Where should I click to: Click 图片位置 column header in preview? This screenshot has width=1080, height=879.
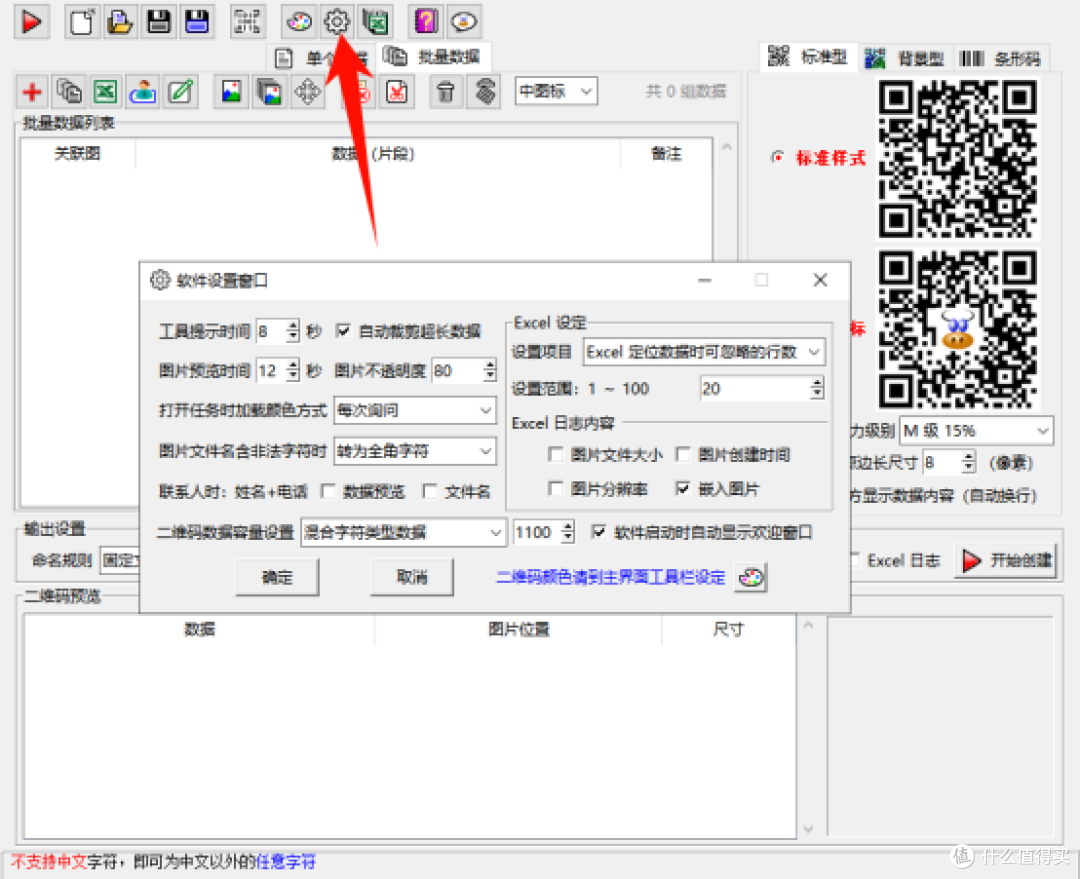coord(519,629)
